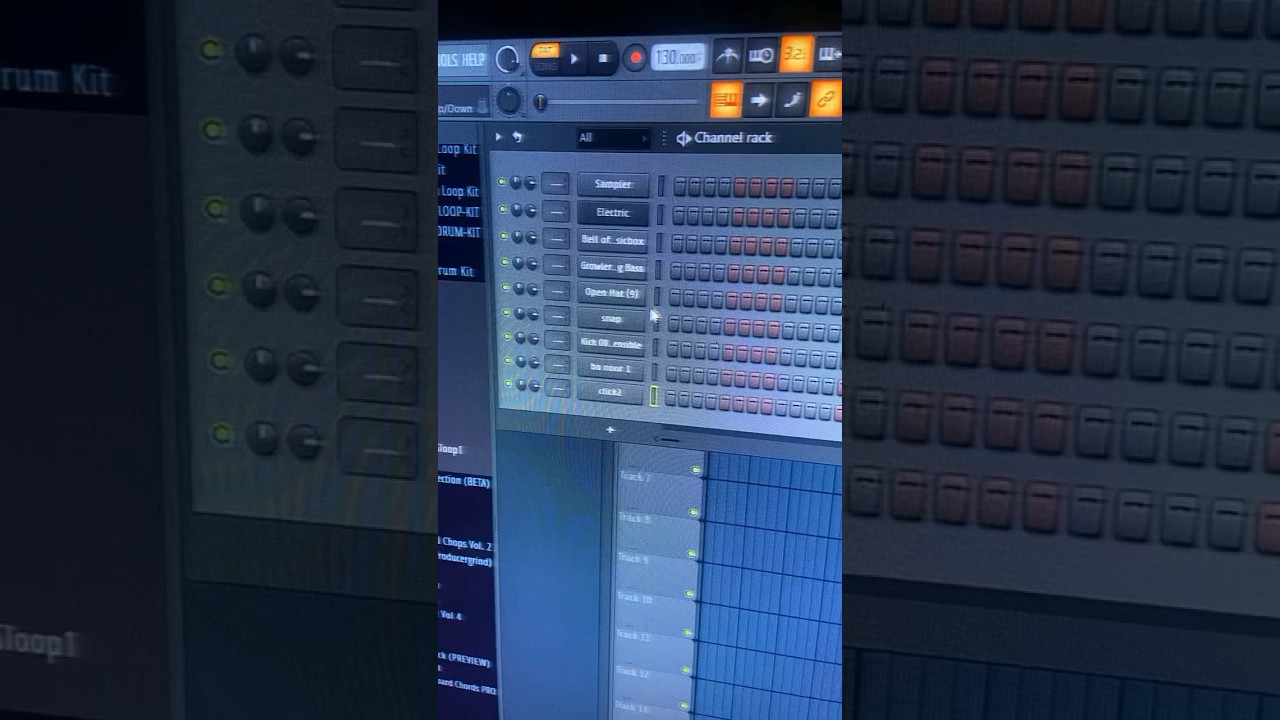Open the Growler..g Bass channel button

tap(612, 267)
